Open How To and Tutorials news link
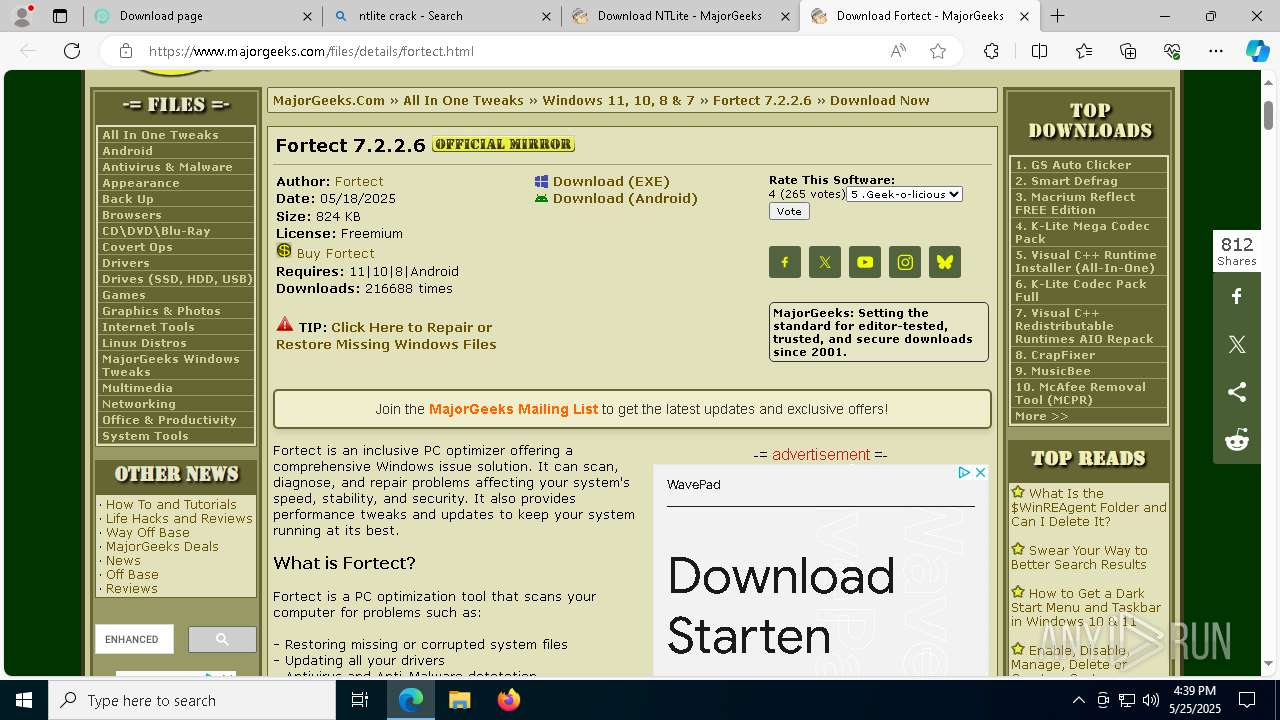The image size is (1280, 720). pos(171,505)
